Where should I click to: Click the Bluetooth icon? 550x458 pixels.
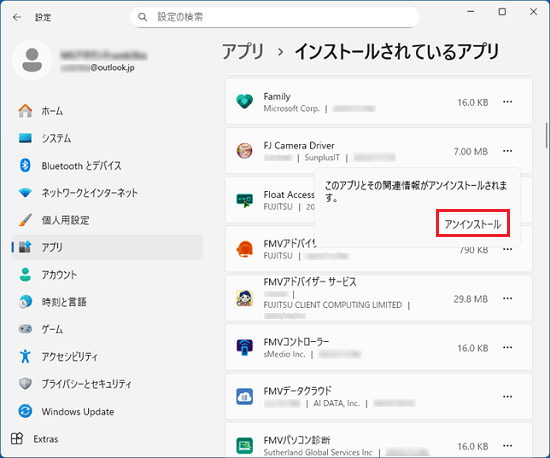[x=25, y=165]
